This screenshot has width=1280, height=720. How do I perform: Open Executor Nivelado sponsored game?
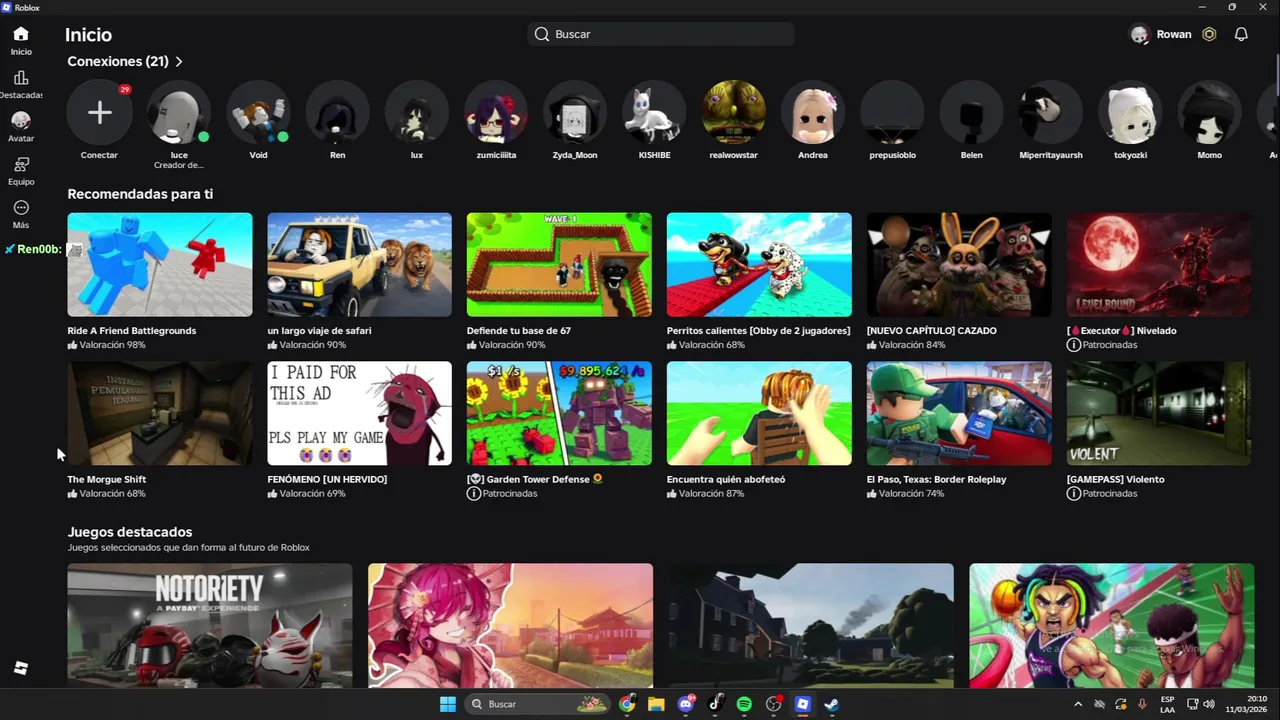tap(1159, 264)
